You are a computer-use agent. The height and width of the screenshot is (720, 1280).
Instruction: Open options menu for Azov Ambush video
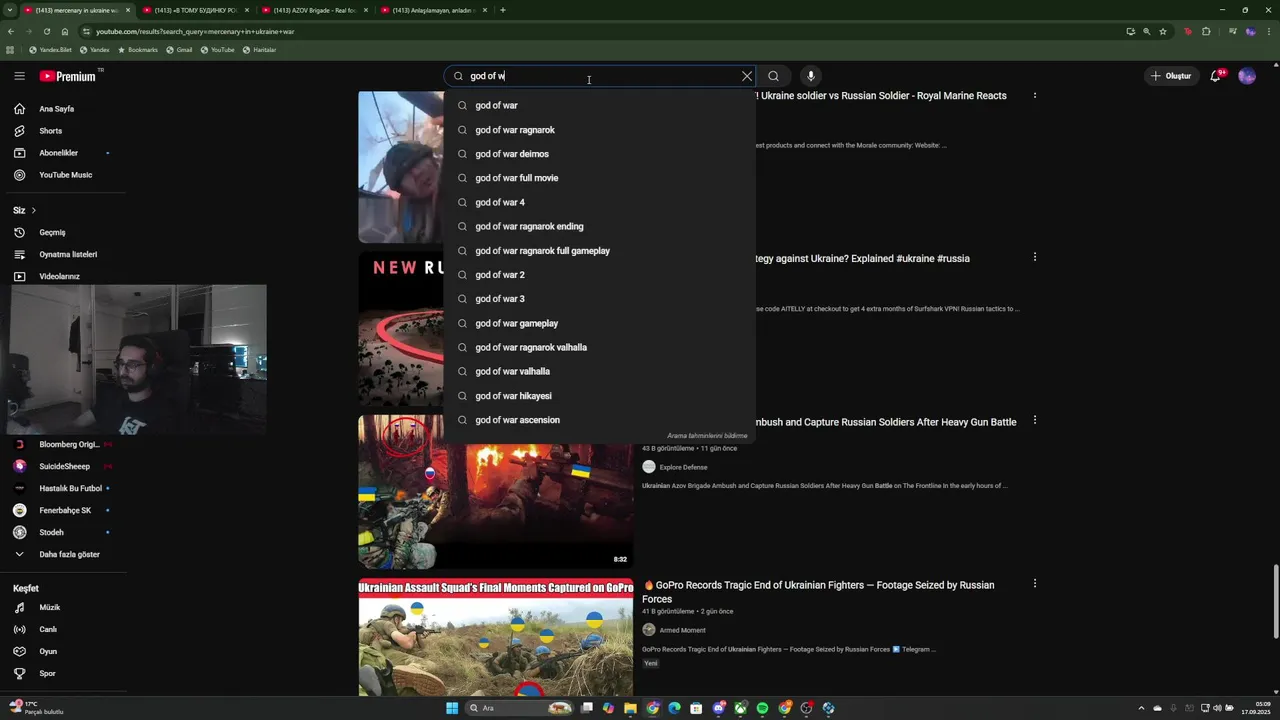point(1034,421)
